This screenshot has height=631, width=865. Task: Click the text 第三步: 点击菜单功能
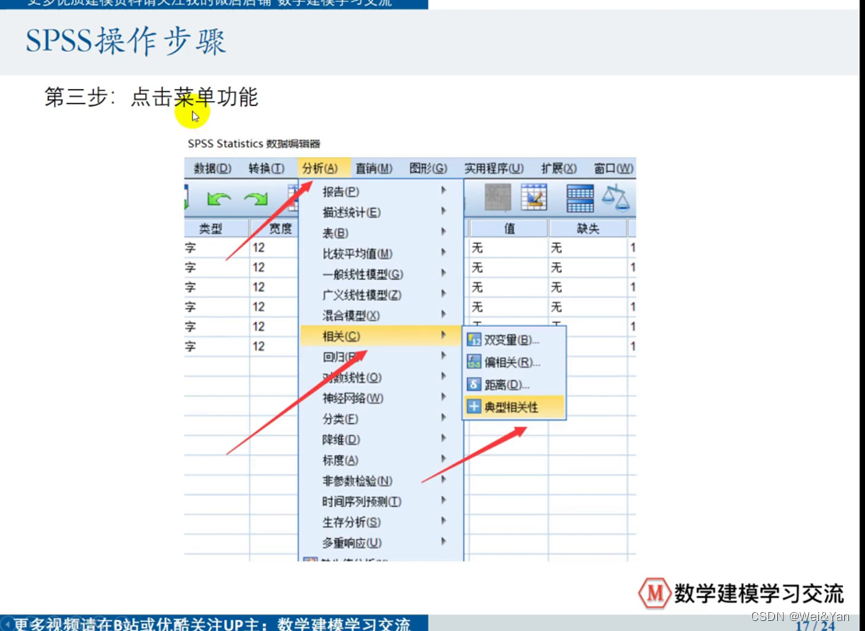151,97
